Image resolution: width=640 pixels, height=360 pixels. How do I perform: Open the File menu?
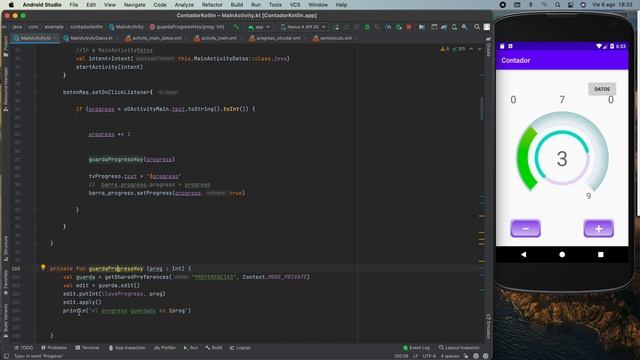tap(73, 5)
